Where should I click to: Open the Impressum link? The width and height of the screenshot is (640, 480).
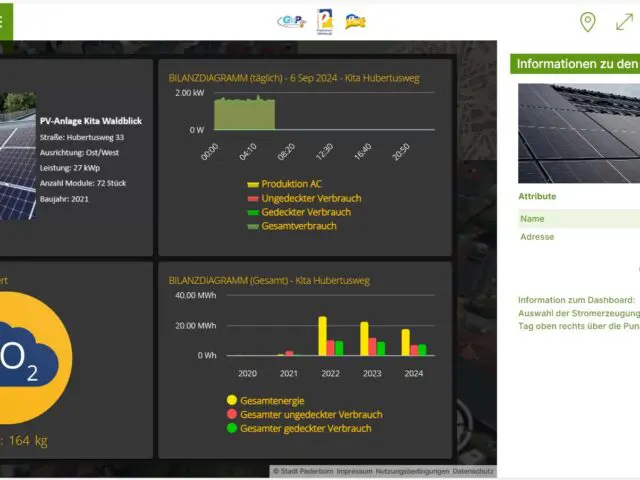tap(355, 471)
